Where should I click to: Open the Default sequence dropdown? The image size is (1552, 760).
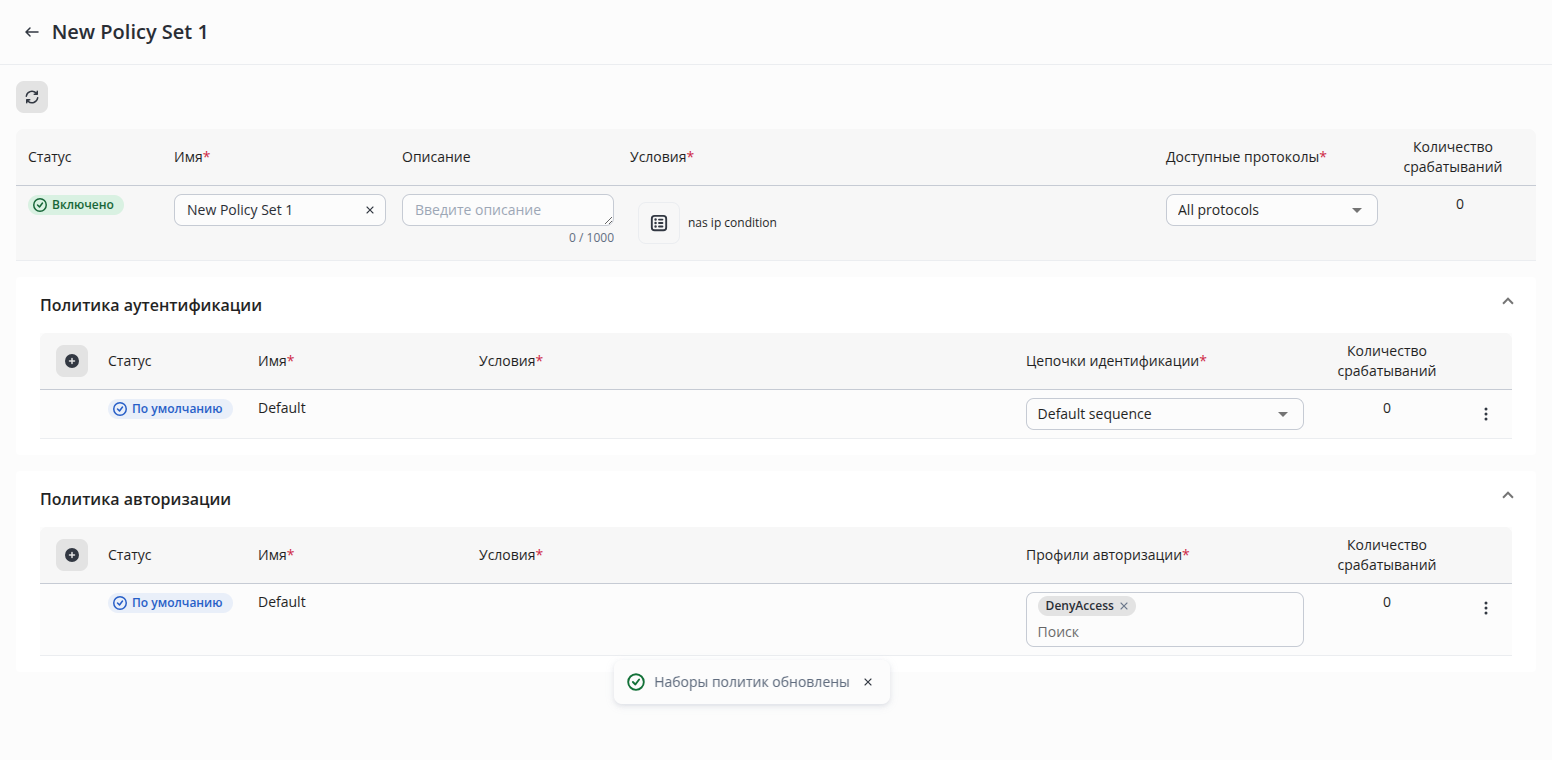[x=1164, y=414]
